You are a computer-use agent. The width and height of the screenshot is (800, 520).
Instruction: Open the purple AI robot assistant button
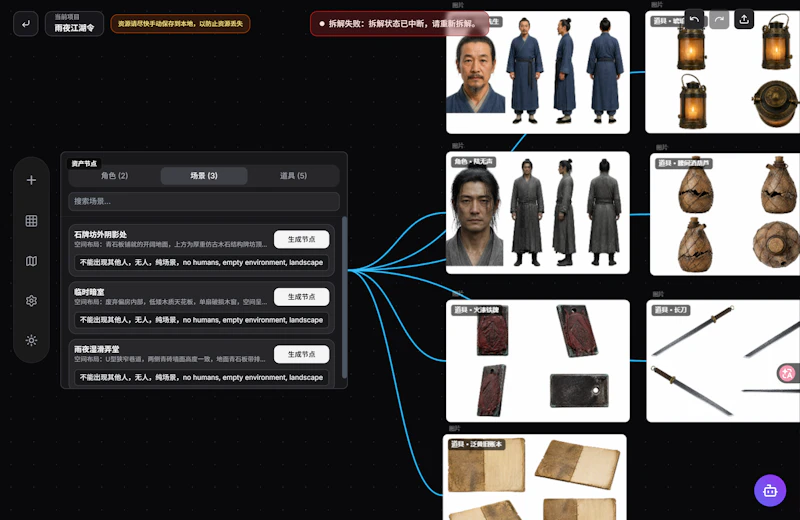770,490
